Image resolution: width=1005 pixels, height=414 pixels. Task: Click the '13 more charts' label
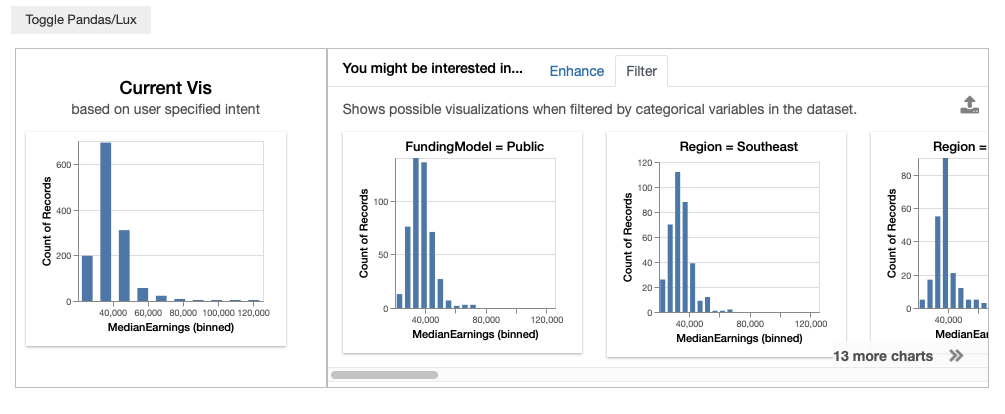(x=883, y=356)
